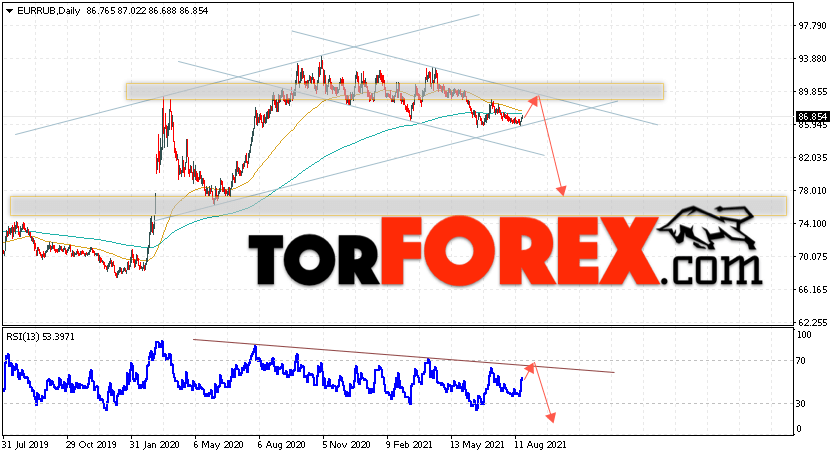Click the RSI 100 level label
Image resolution: width=834 pixels, height=456 pixels.
pyautogui.click(x=804, y=335)
